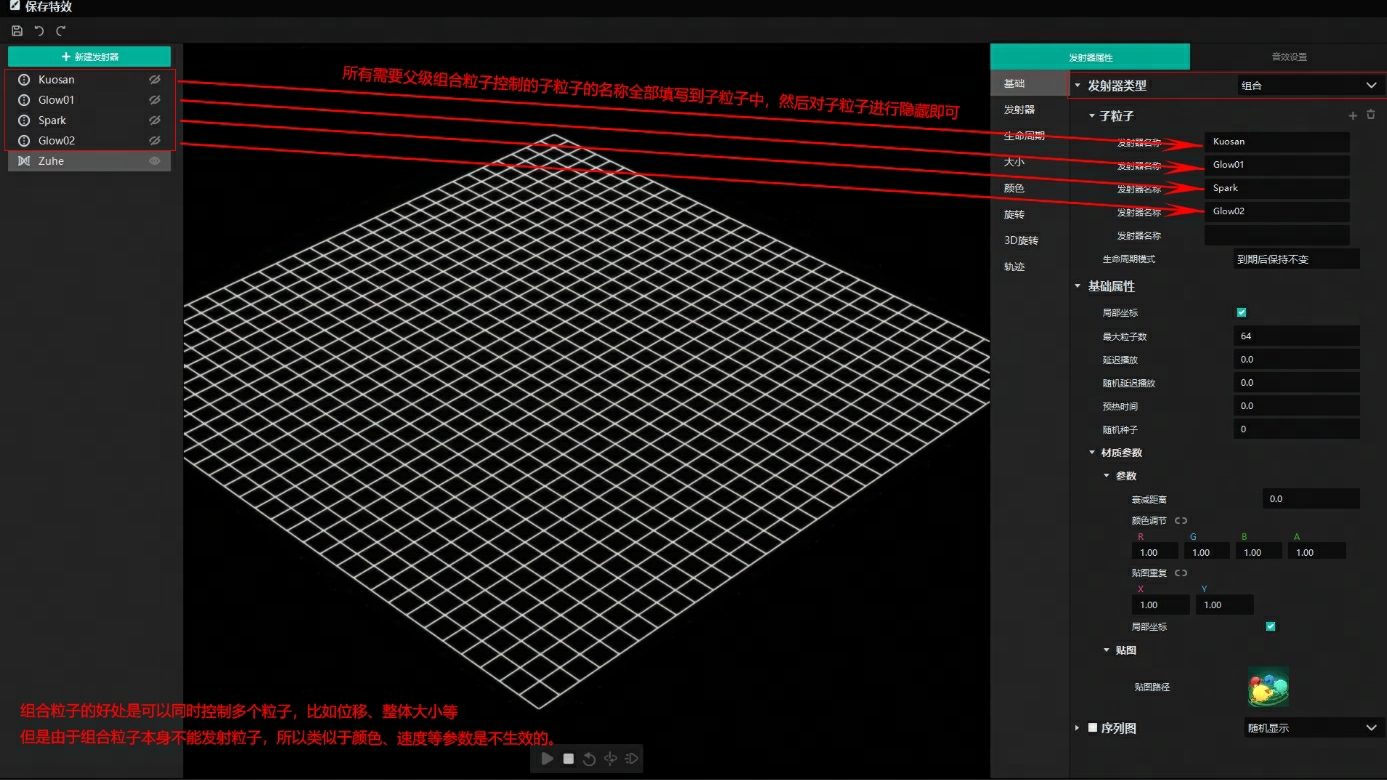Image resolution: width=1387 pixels, height=780 pixels.
Task: Click the edit icon beside 保存特效 title
Action: tap(15, 6)
